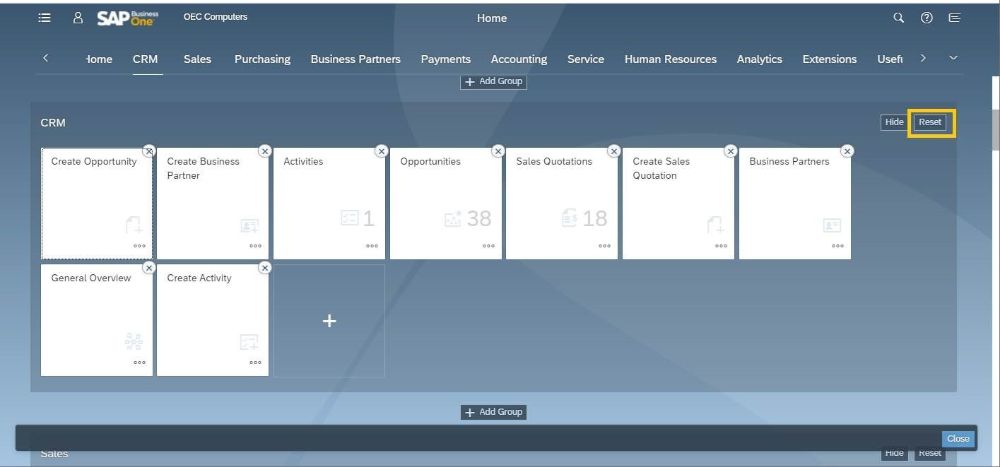Expand the tab overflow dropdown arrow
The image size is (1000, 467).
pos(953,58)
